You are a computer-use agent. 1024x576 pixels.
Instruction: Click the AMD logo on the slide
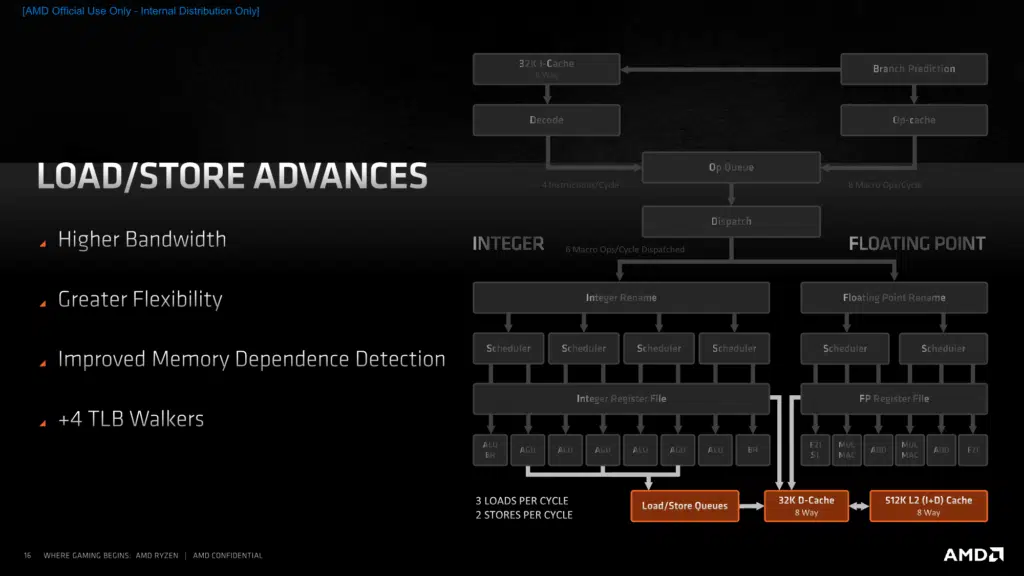[973, 554]
